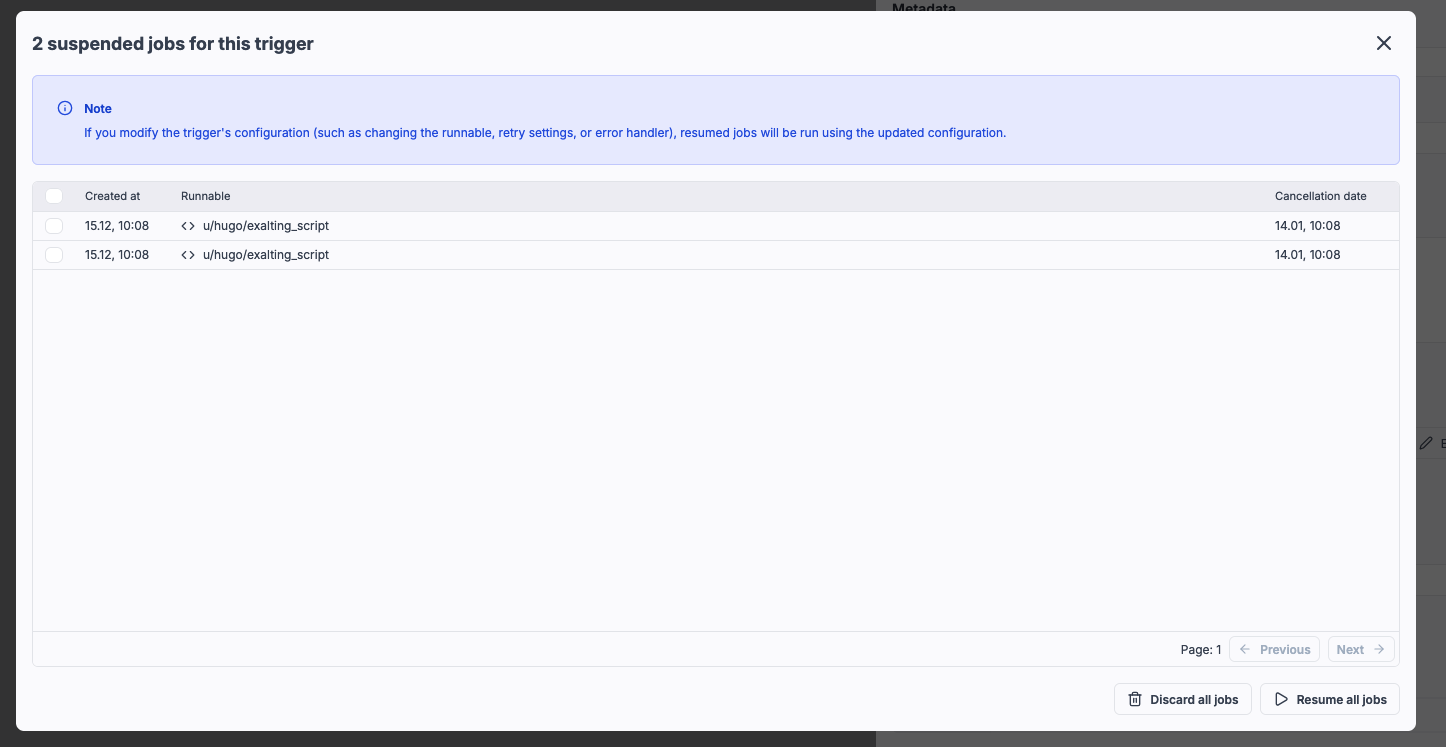Viewport: 1446px width, 747px height.
Task: Toggle the select-all checkbox in table header
Action: pos(54,196)
